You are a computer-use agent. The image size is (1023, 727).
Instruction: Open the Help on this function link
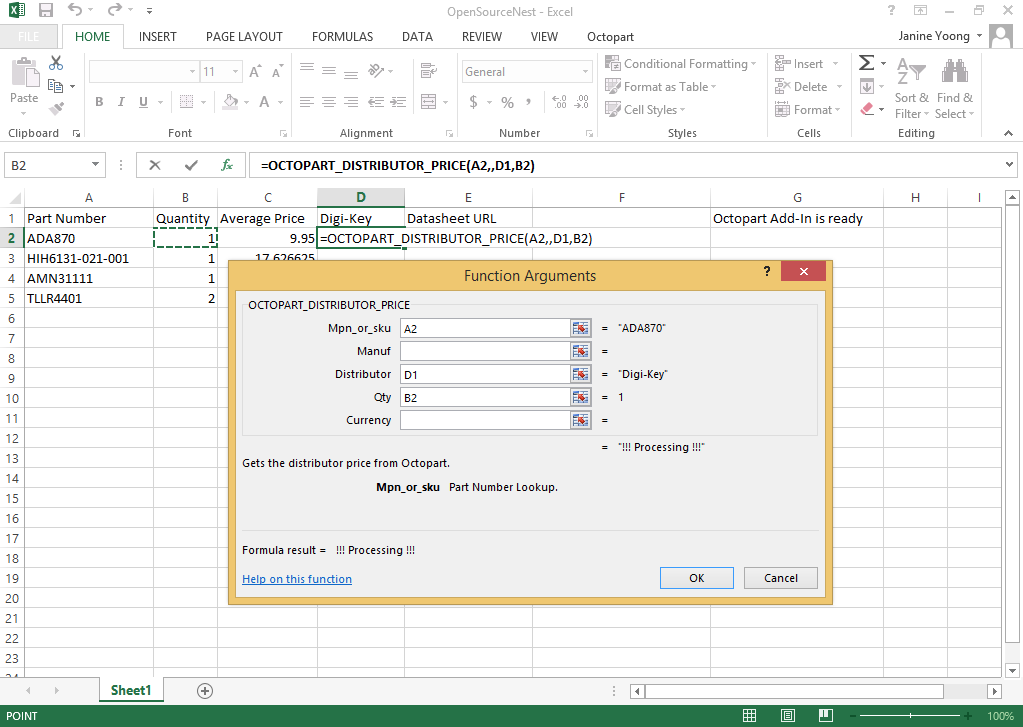coord(297,579)
